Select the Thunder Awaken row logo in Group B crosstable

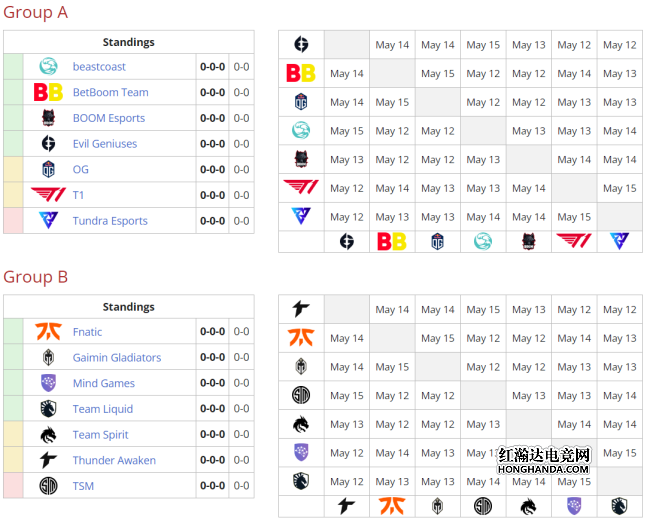tap(301, 309)
